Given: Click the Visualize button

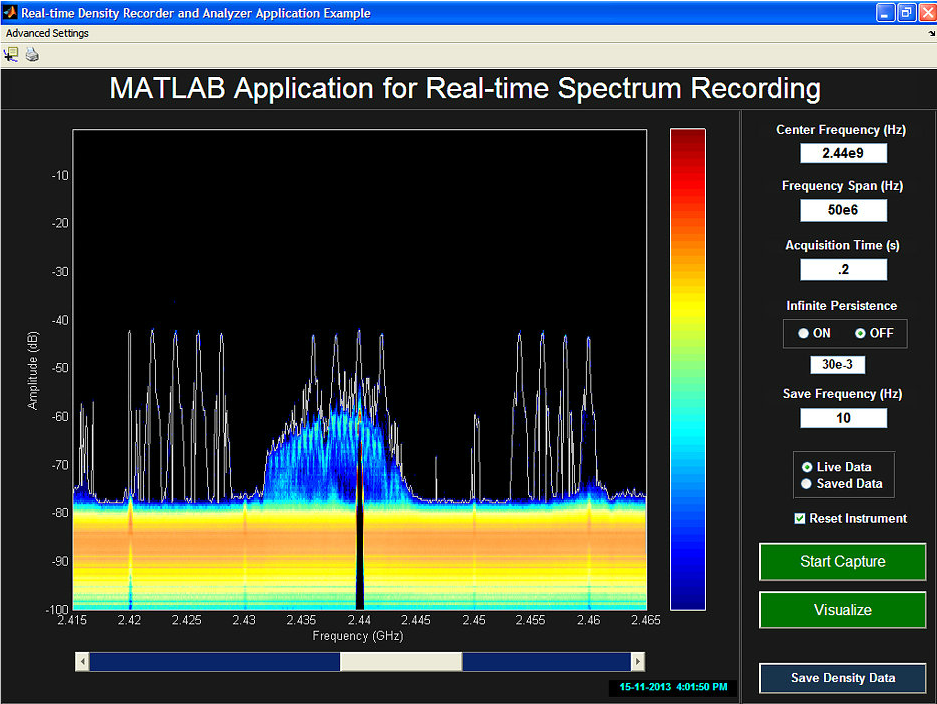Looking at the screenshot, I should 842,610.
